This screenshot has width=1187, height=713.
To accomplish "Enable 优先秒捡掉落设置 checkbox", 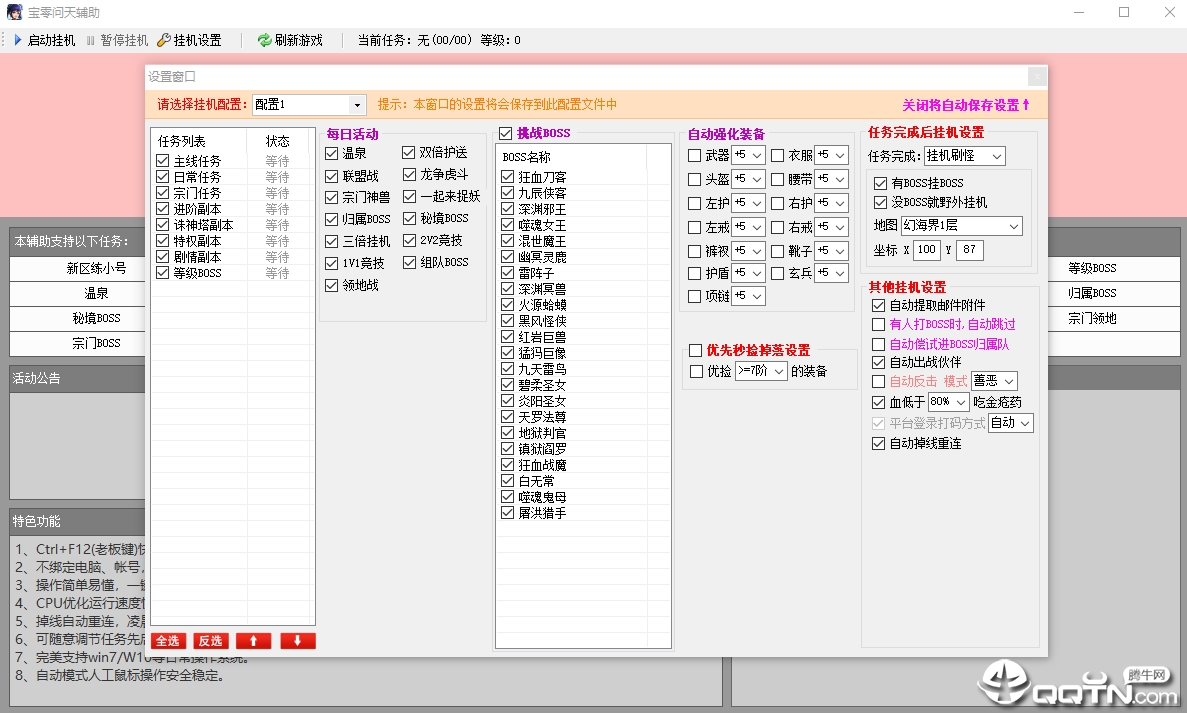I will pyautogui.click(x=696, y=350).
